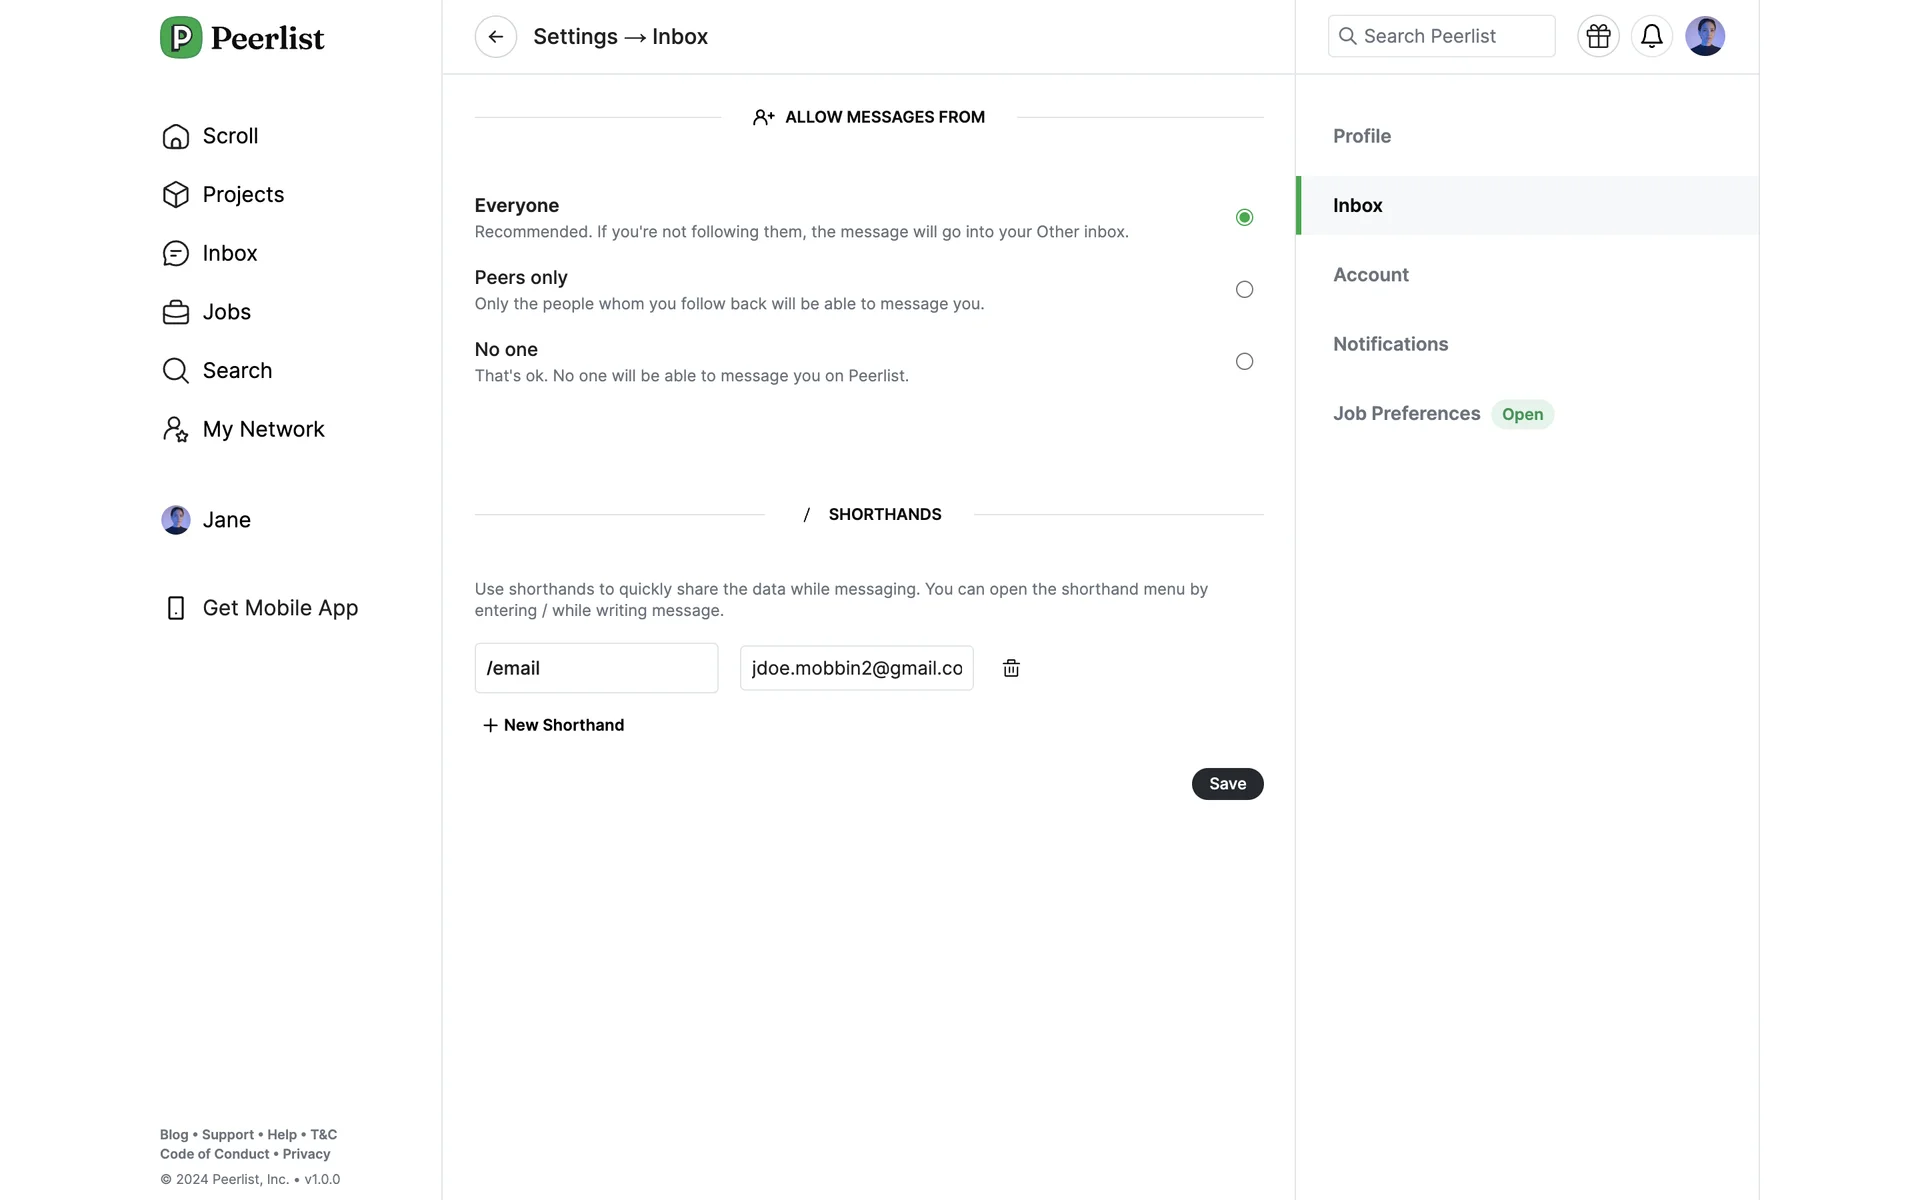
Task: Switch to the Account settings tab
Action: pos(1370,275)
